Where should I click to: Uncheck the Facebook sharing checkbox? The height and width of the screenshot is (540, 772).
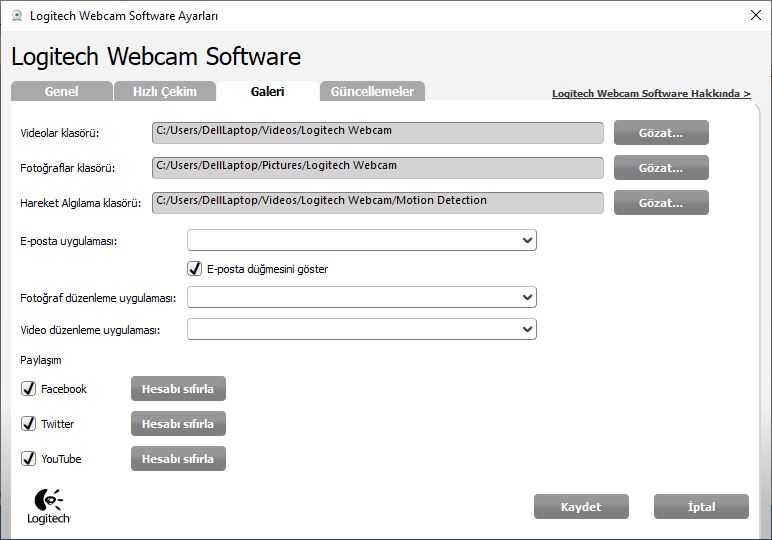[29, 388]
